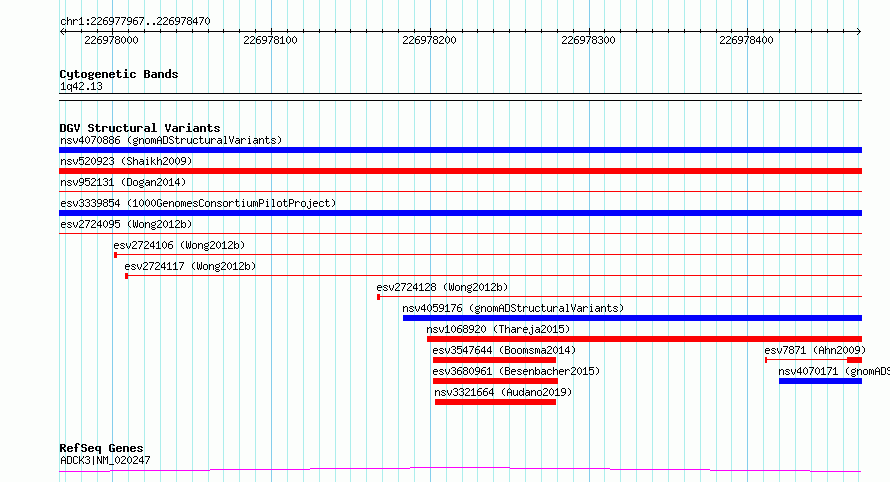Open esv2724095 (Wong2012b) variant label
The height and width of the screenshot is (482, 890).
pos(126,224)
